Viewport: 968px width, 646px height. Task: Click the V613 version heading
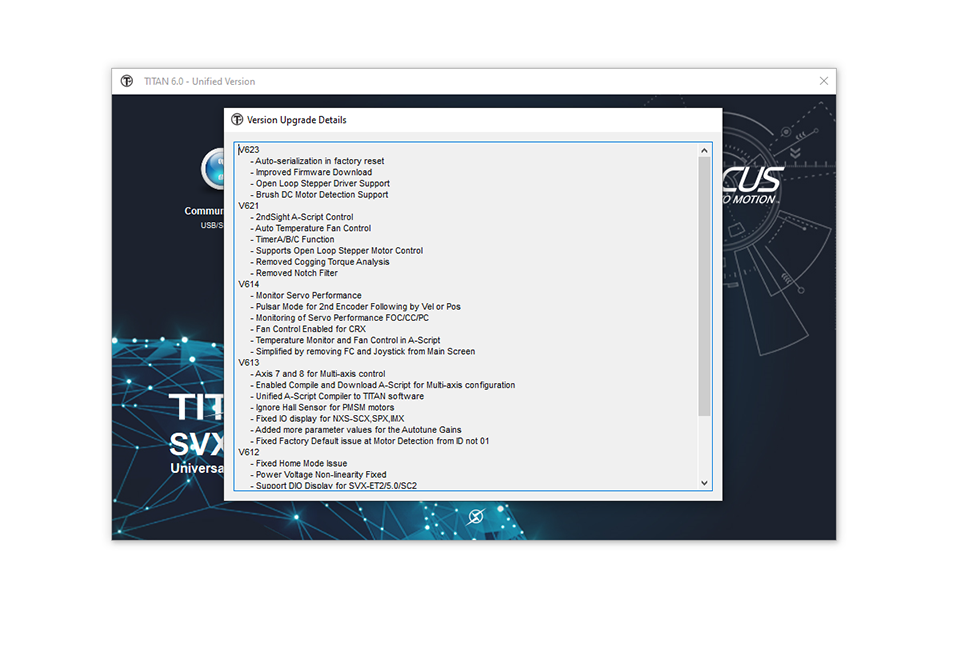[249, 363]
